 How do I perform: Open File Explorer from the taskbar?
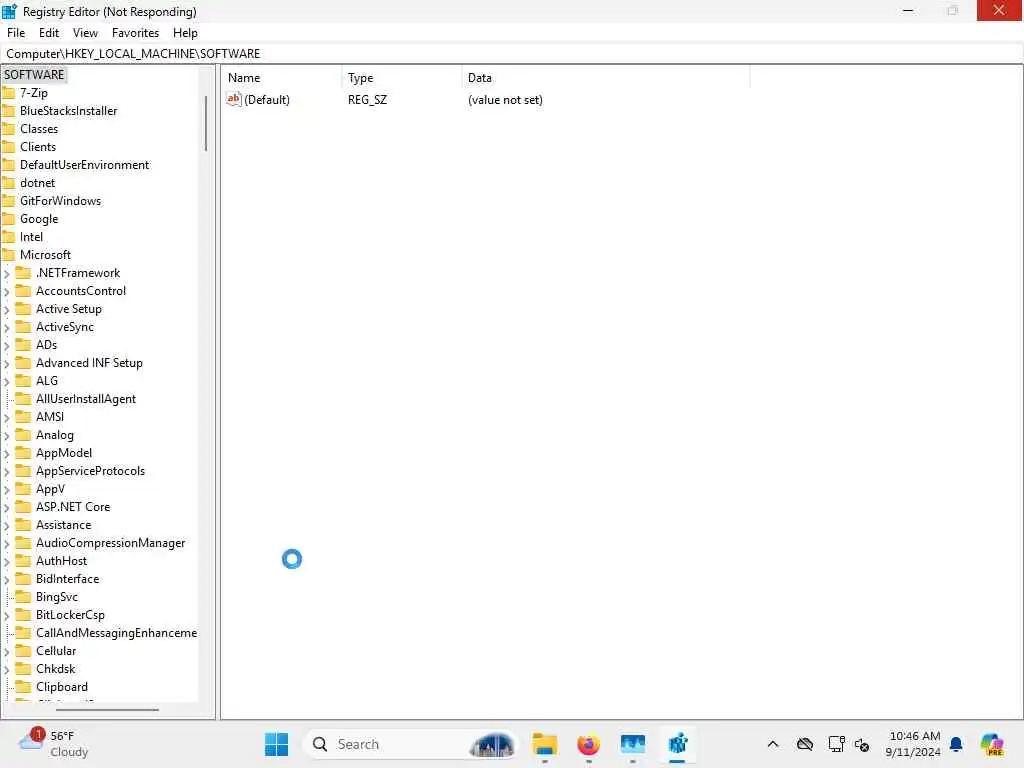point(544,744)
